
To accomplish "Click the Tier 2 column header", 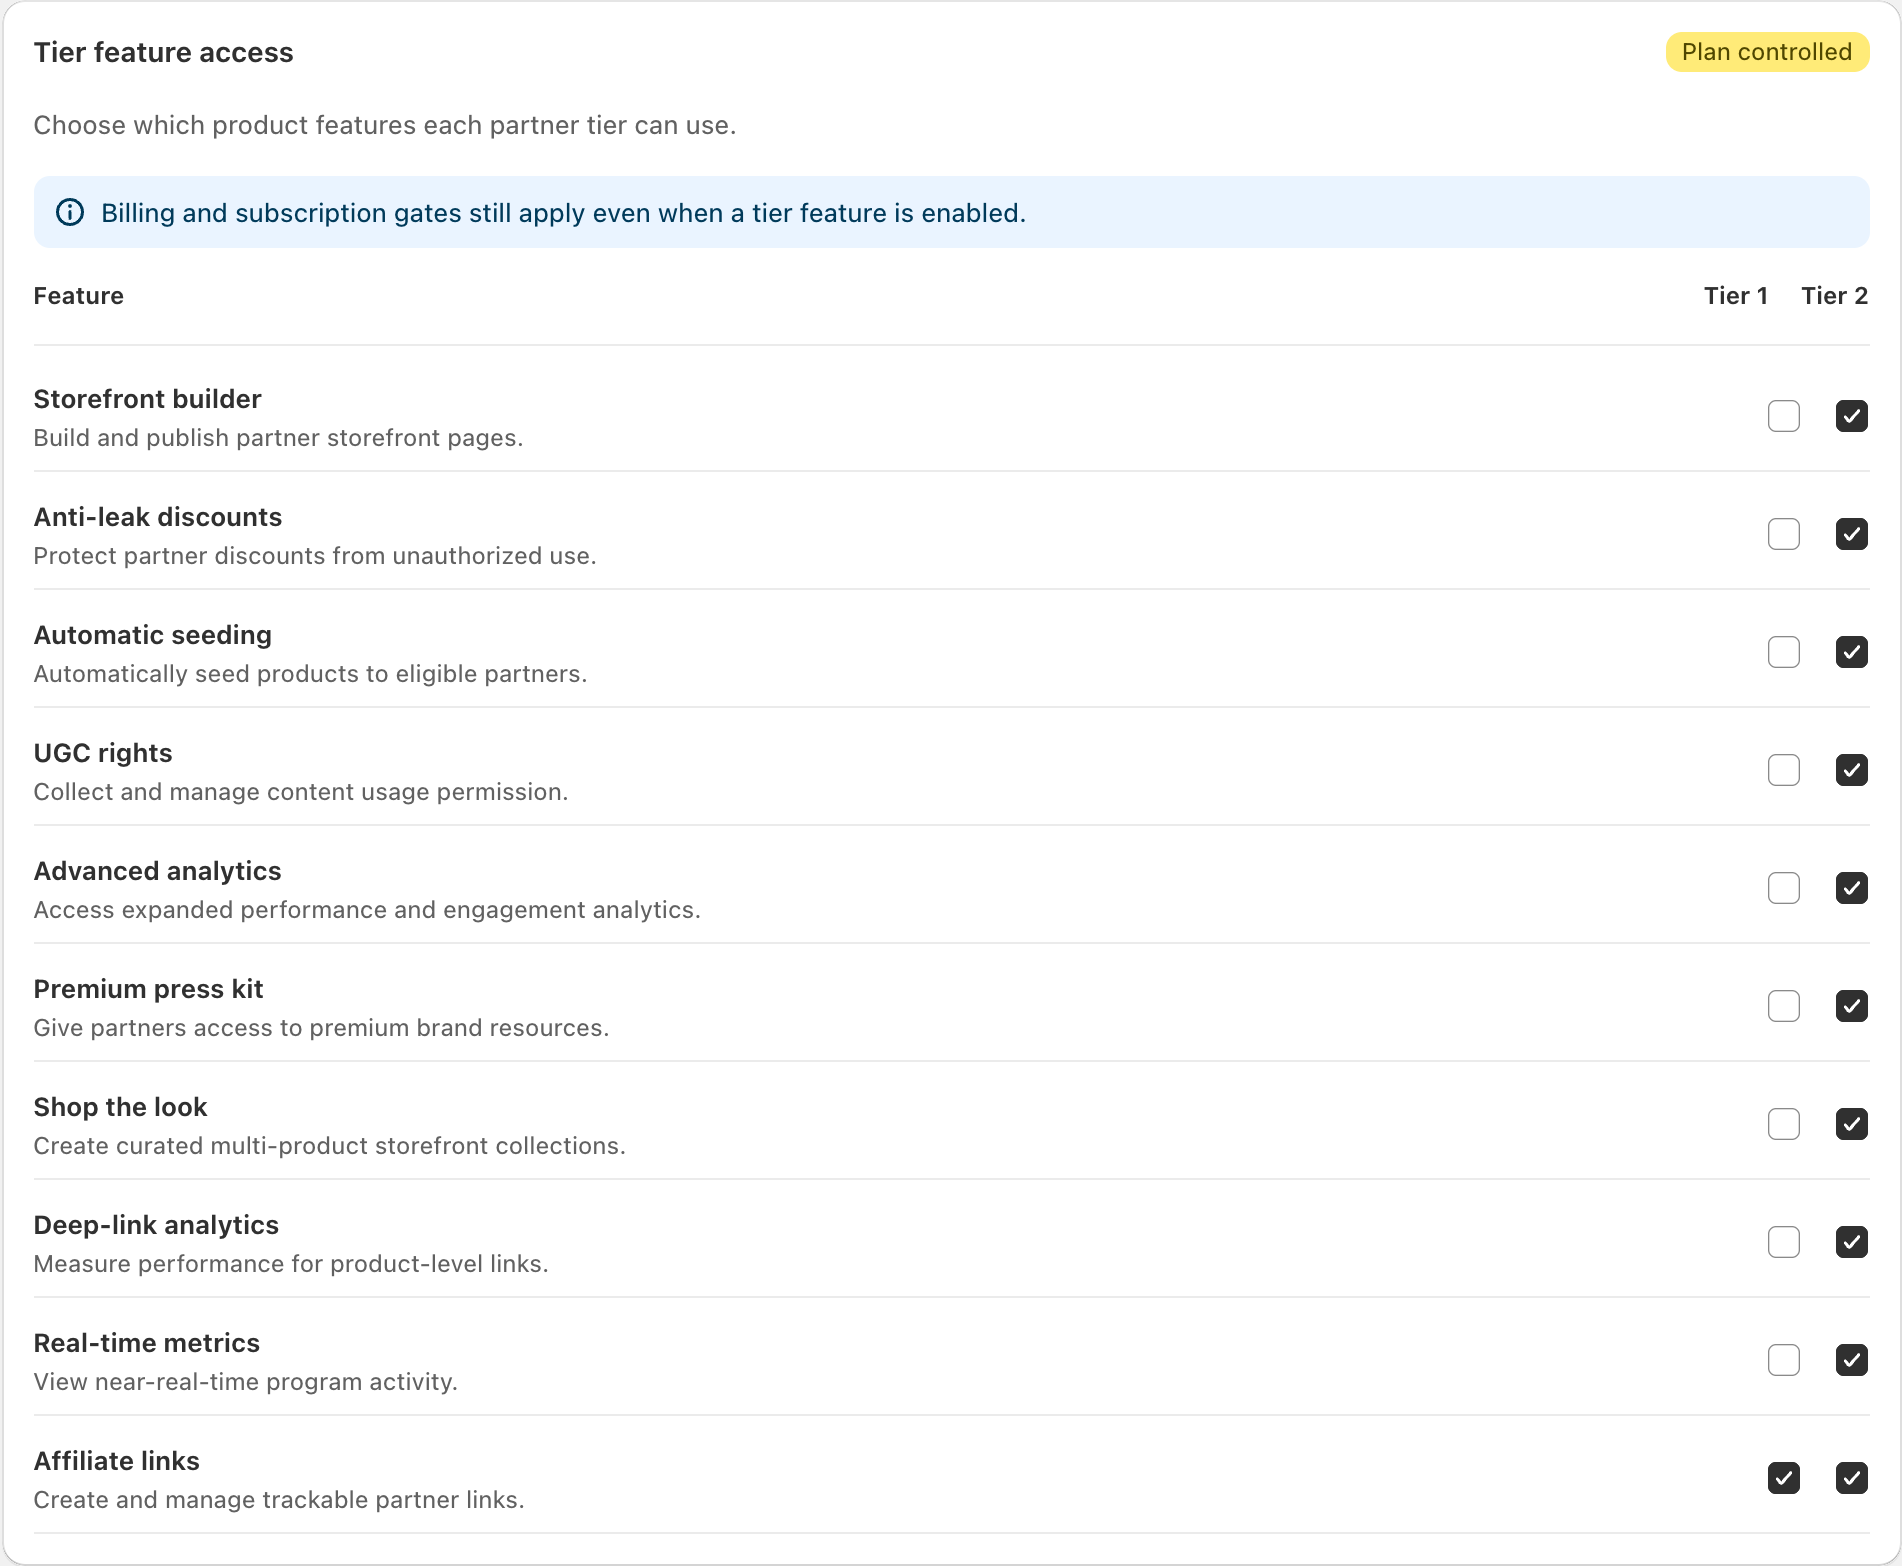I will pos(1835,296).
